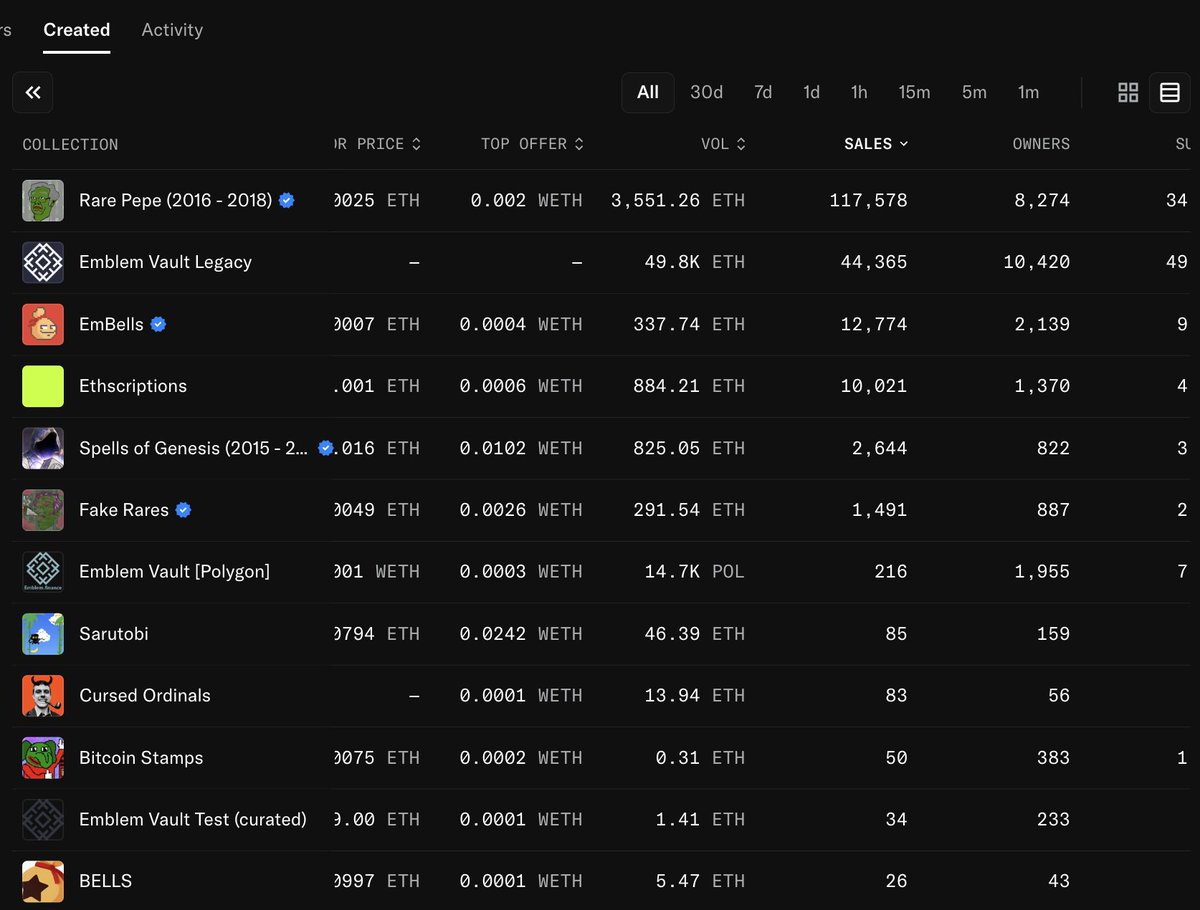1200x910 pixels.
Task: Open Emblem Vault Legacy logo icon
Action: point(43,263)
